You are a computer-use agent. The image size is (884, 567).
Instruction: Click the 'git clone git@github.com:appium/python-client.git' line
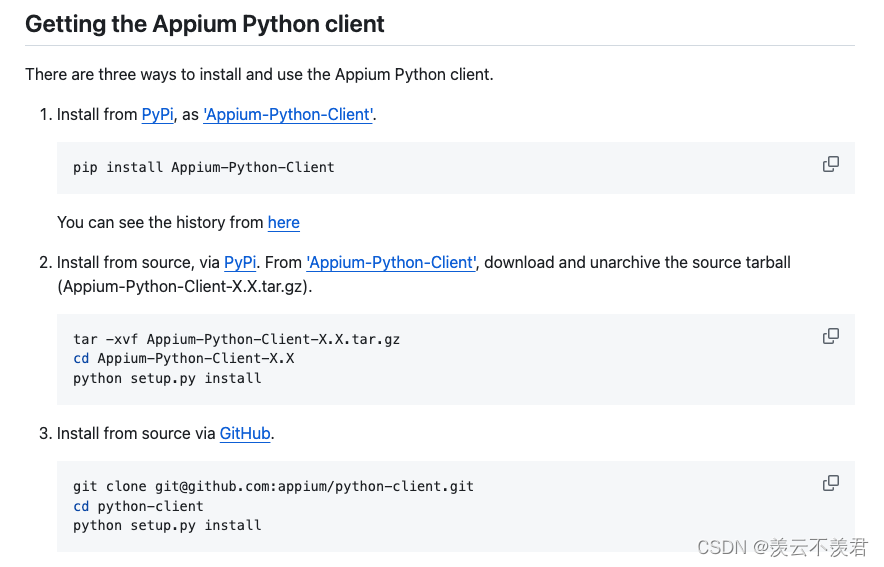tap(273, 486)
